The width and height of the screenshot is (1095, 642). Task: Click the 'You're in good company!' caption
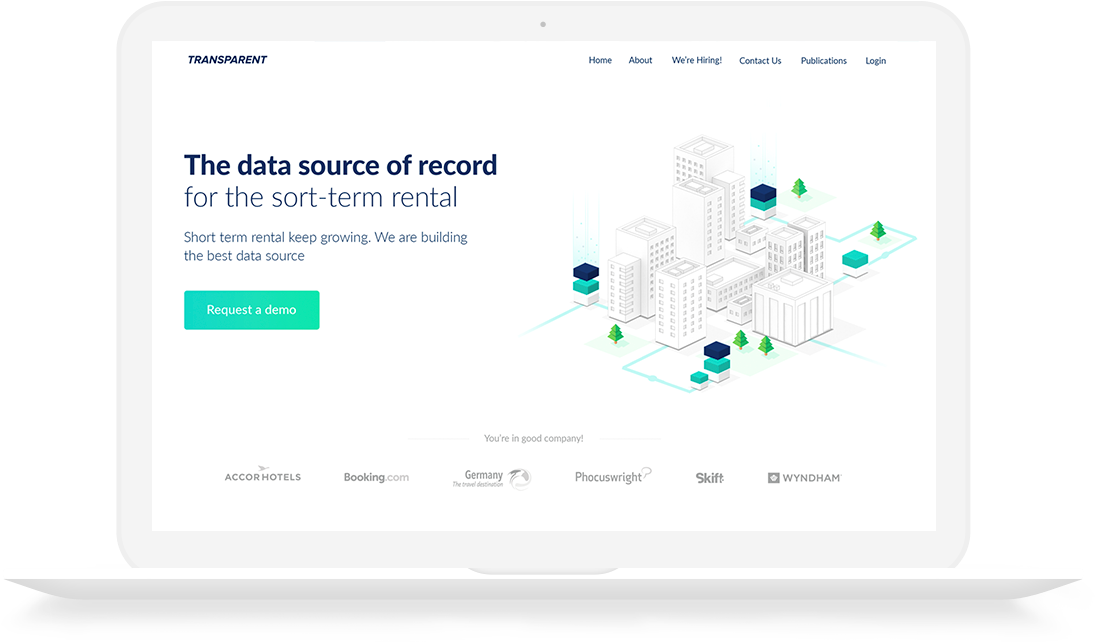534,438
